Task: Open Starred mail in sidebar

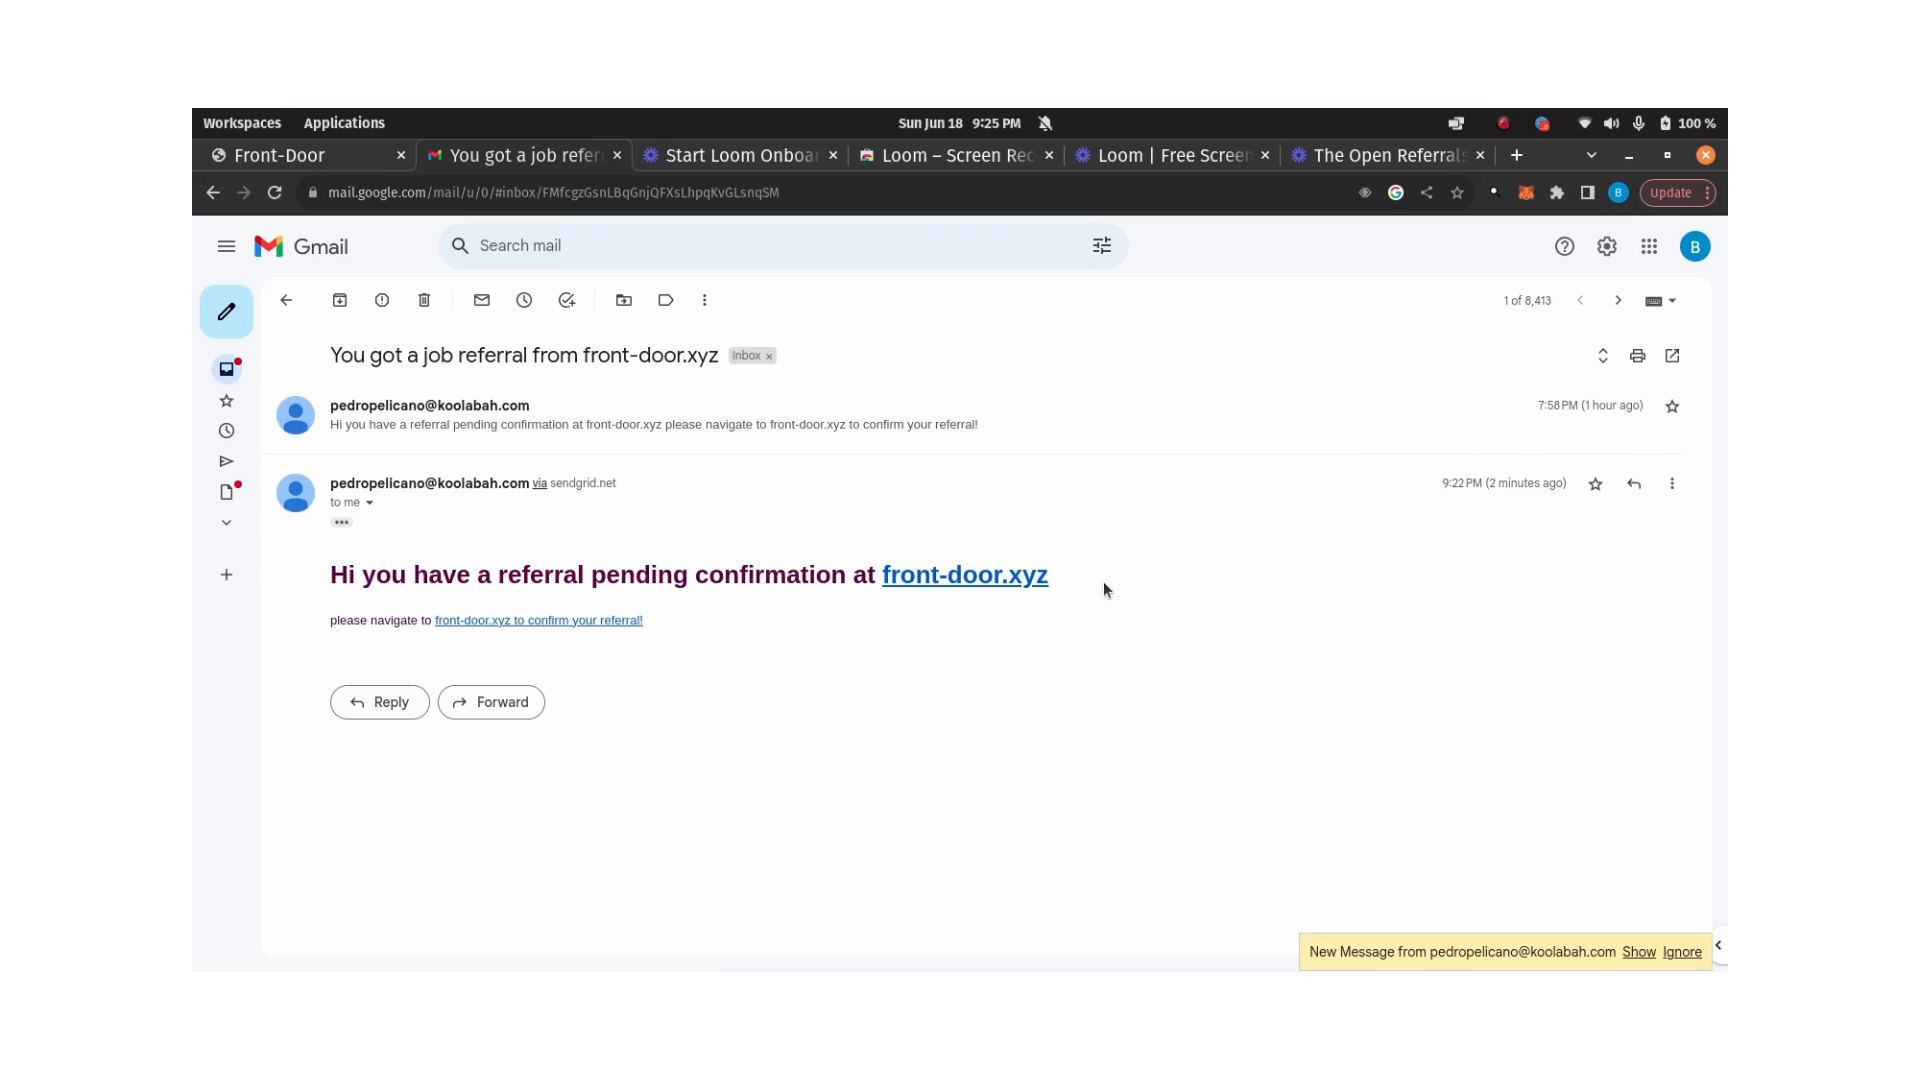Action: point(226,401)
